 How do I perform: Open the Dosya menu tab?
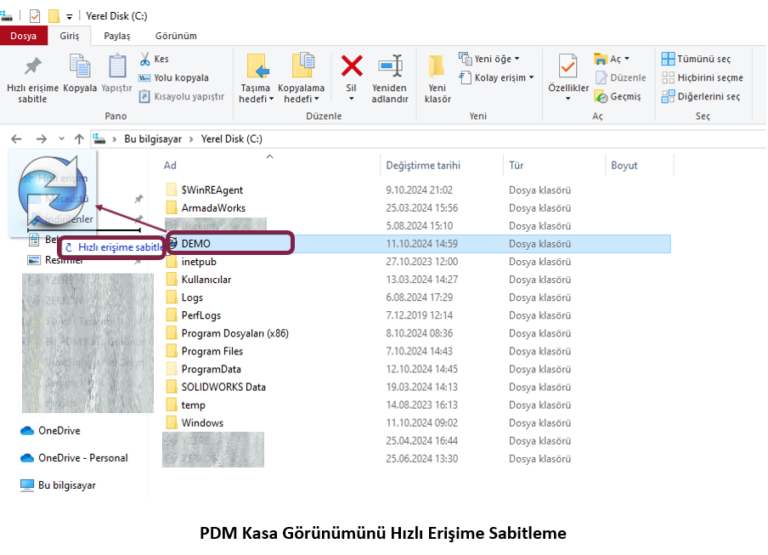23,36
